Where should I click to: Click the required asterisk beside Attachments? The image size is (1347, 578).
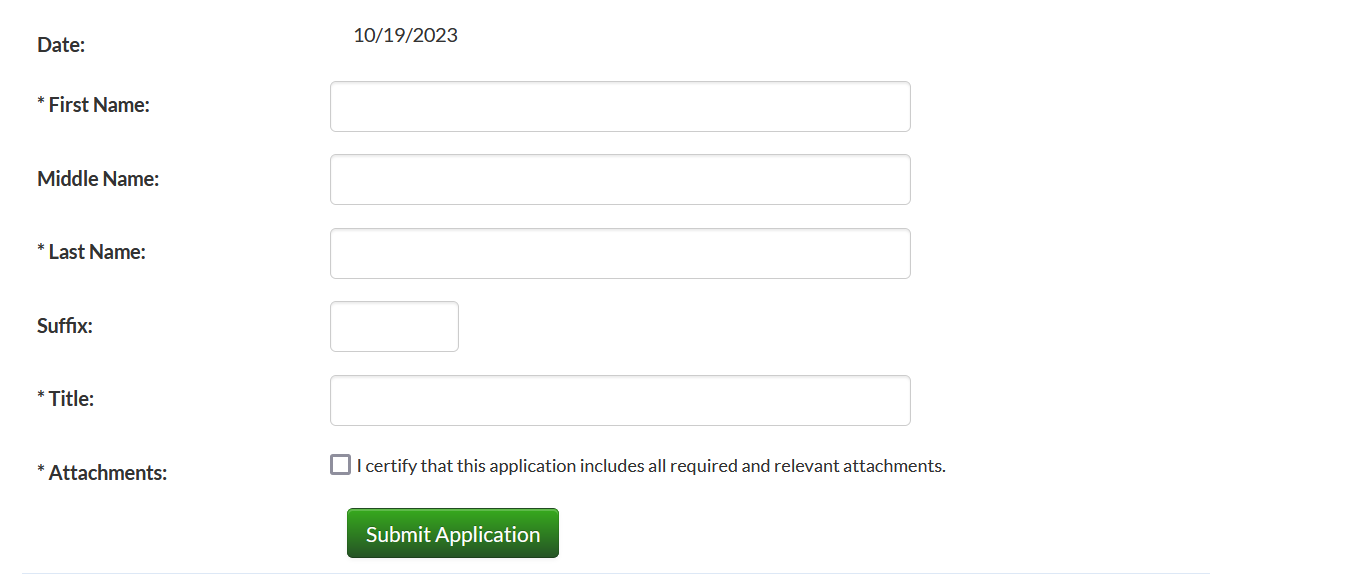click(41, 471)
